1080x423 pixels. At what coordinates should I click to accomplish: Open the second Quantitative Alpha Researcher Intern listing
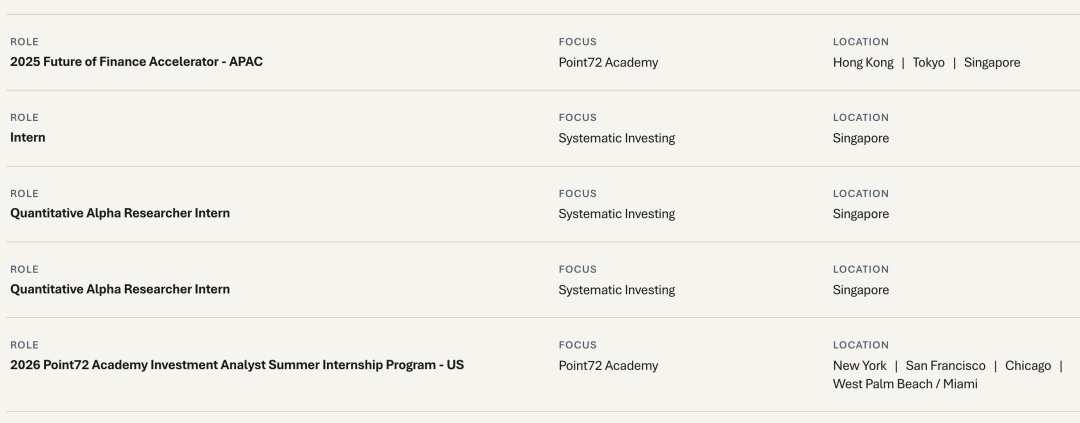120,289
